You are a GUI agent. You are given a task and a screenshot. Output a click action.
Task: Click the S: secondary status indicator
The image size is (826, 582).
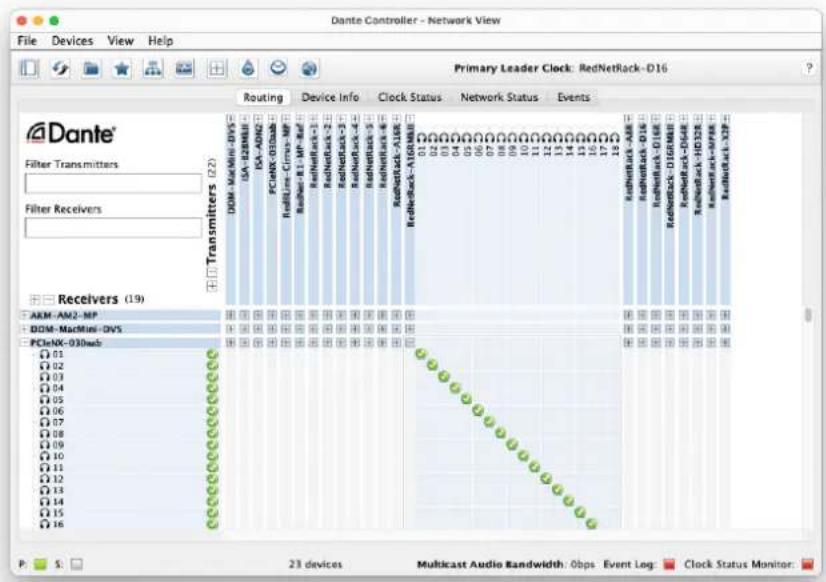click(x=77, y=564)
